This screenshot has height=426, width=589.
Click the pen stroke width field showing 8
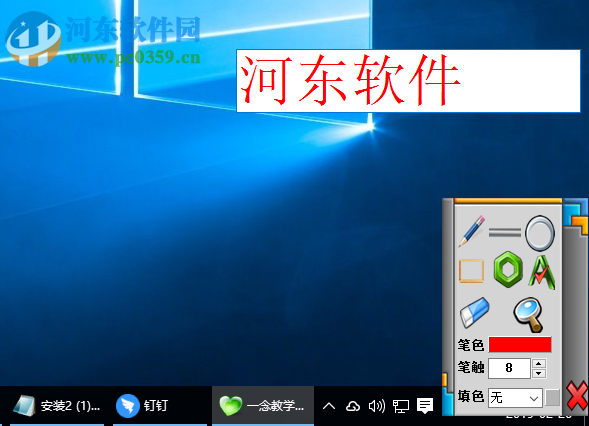tap(509, 368)
